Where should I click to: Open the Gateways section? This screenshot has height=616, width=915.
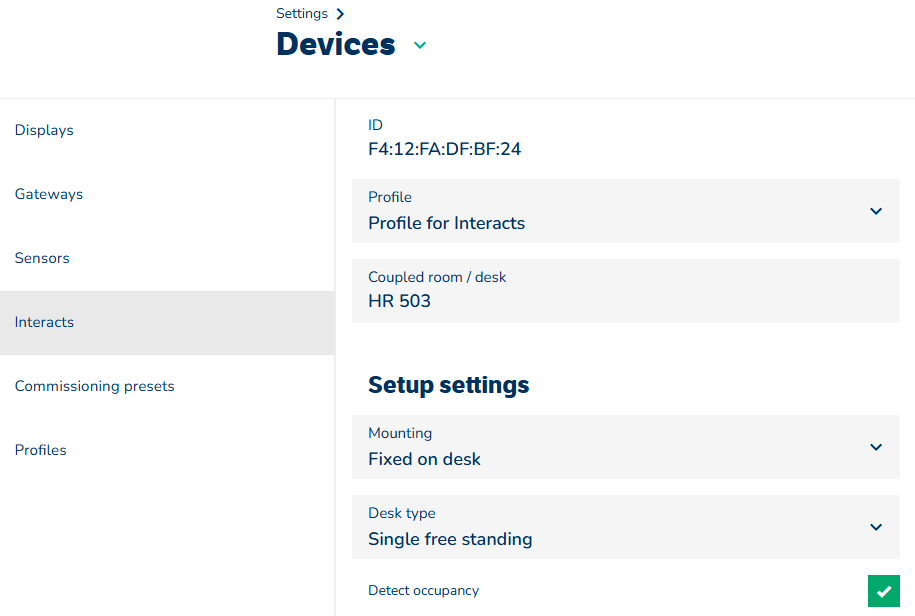pyautogui.click(x=49, y=194)
